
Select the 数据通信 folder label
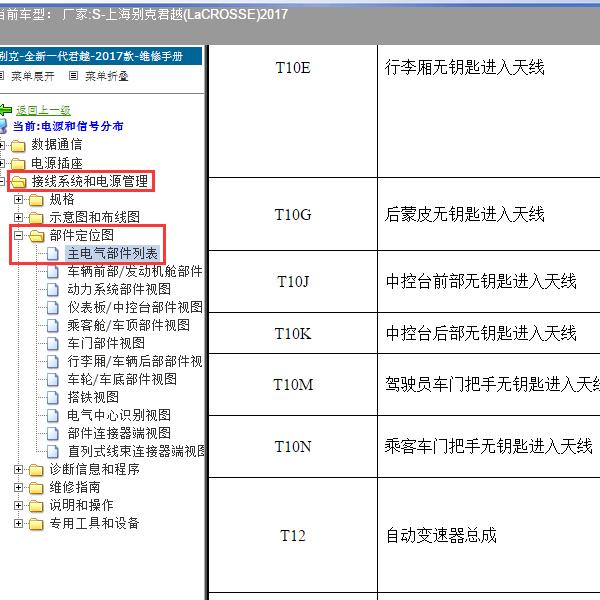(x=57, y=145)
